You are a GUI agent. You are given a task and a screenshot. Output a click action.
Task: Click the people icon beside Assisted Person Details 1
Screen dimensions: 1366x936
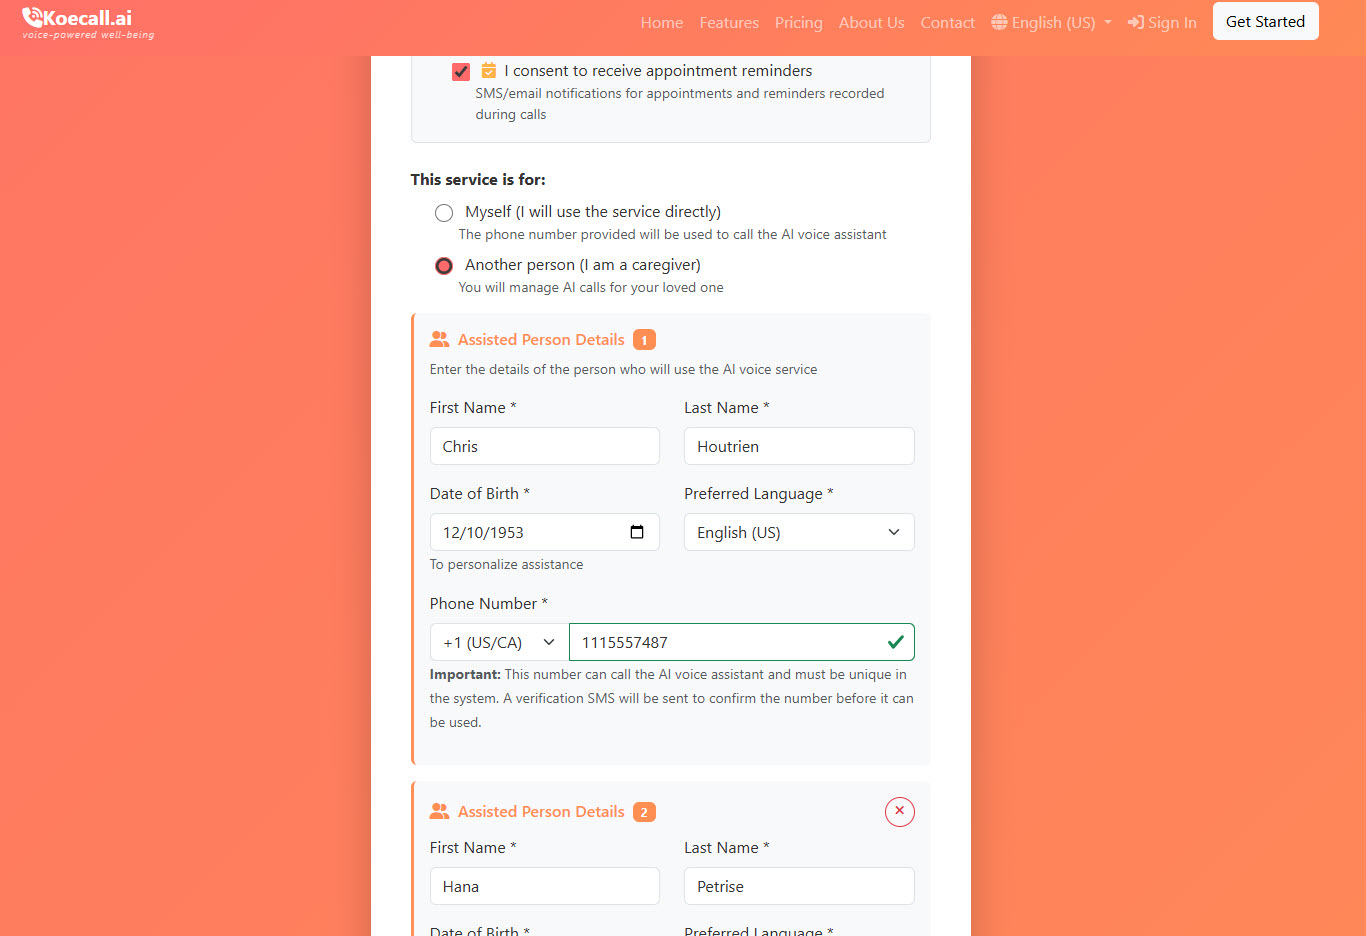pos(439,340)
